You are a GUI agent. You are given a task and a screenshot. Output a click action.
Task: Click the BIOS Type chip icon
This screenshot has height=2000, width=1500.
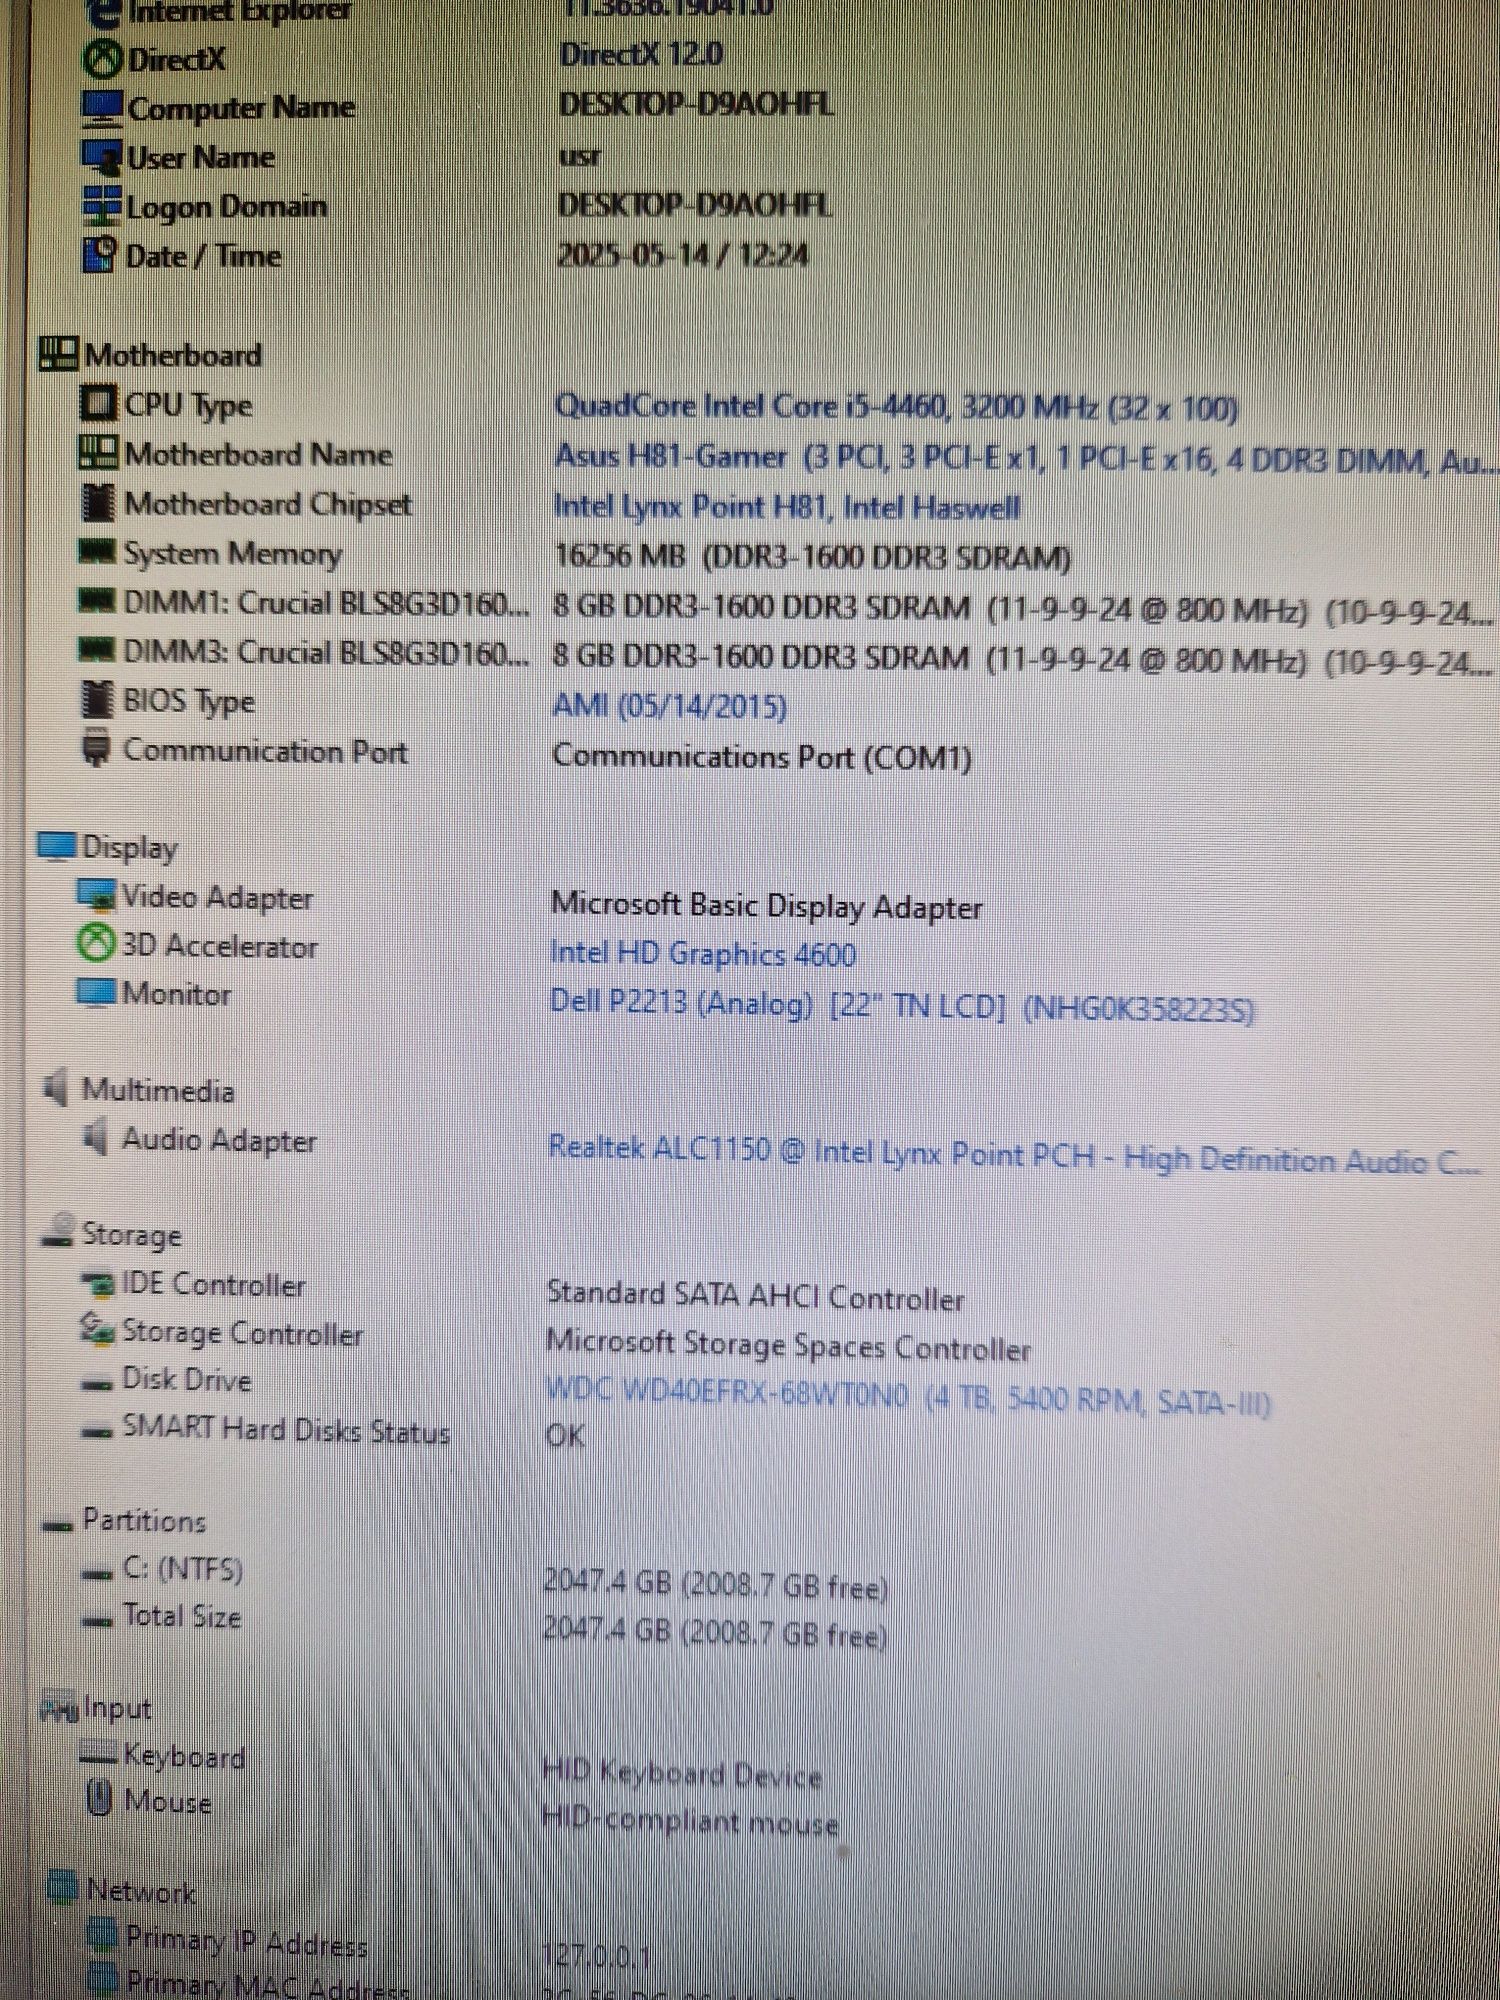[x=97, y=699]
